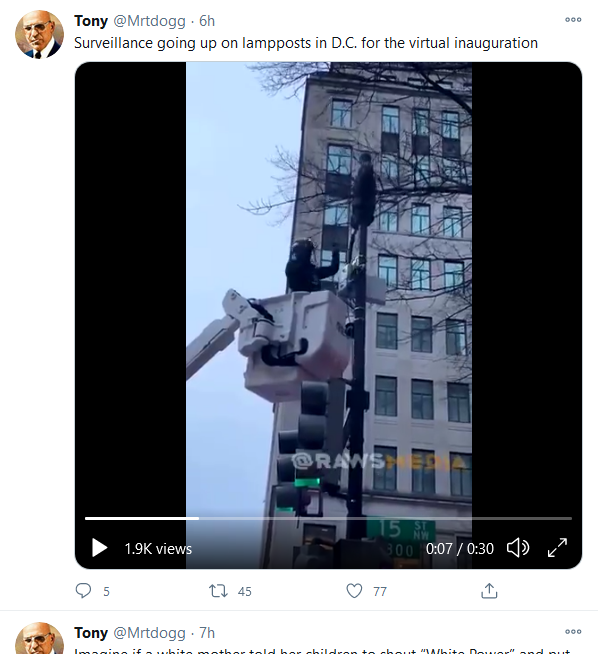
Task: Open more options on the 7h tweet
Action: click(573, 631)
